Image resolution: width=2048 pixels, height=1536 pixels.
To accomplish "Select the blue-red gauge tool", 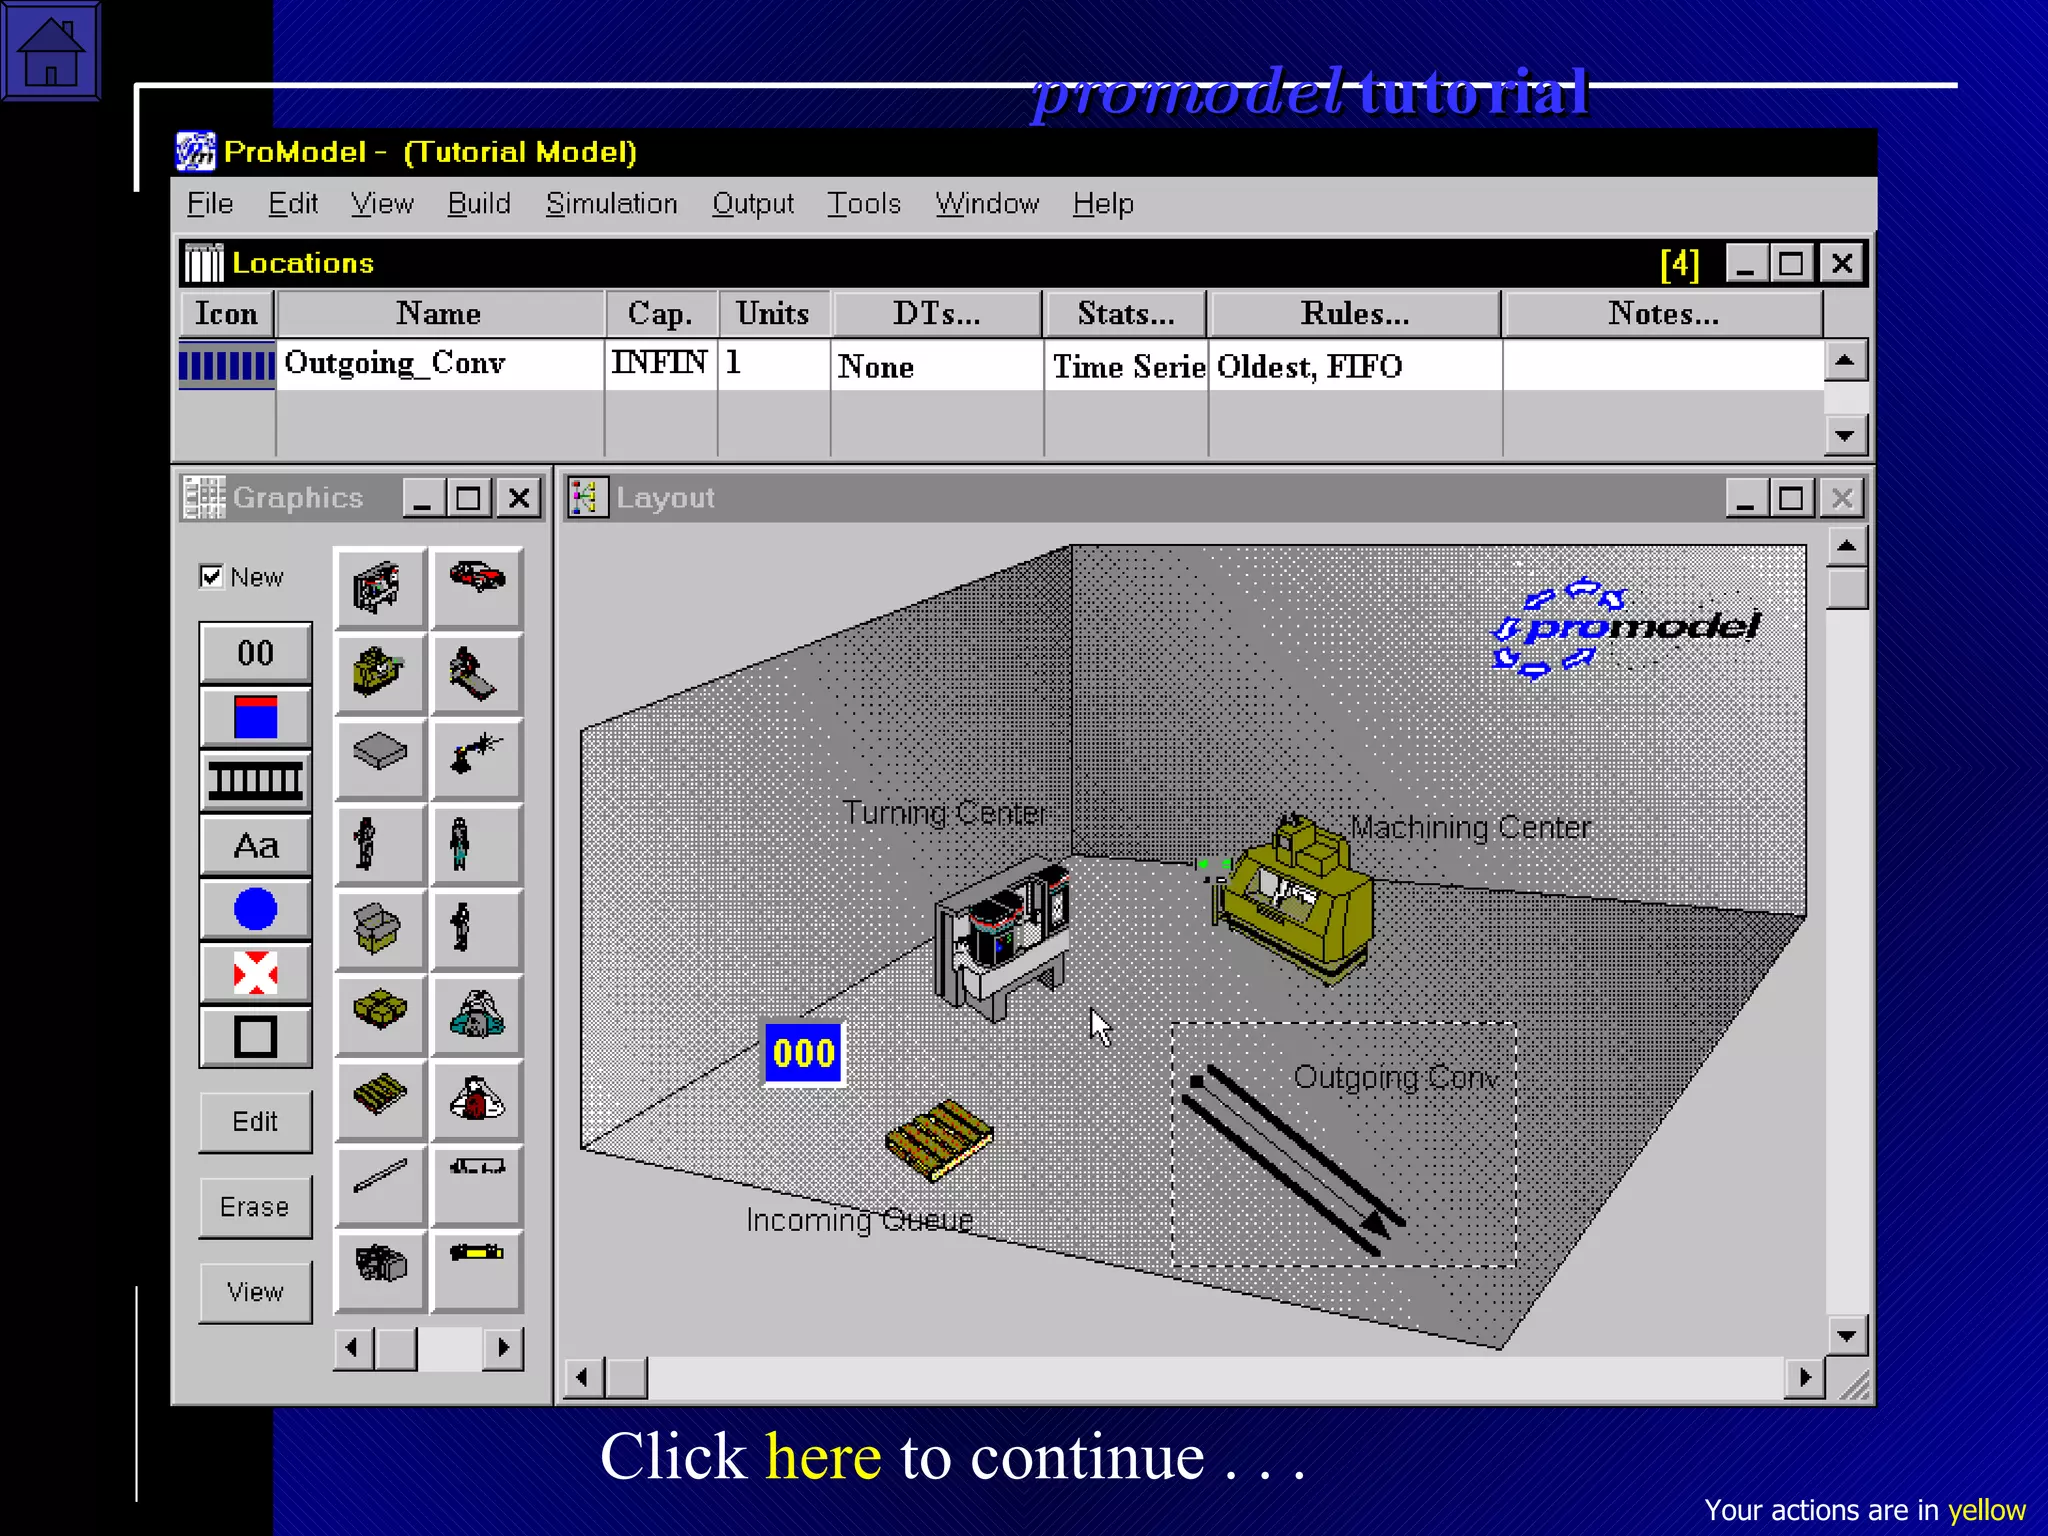I will pos(255,717).
